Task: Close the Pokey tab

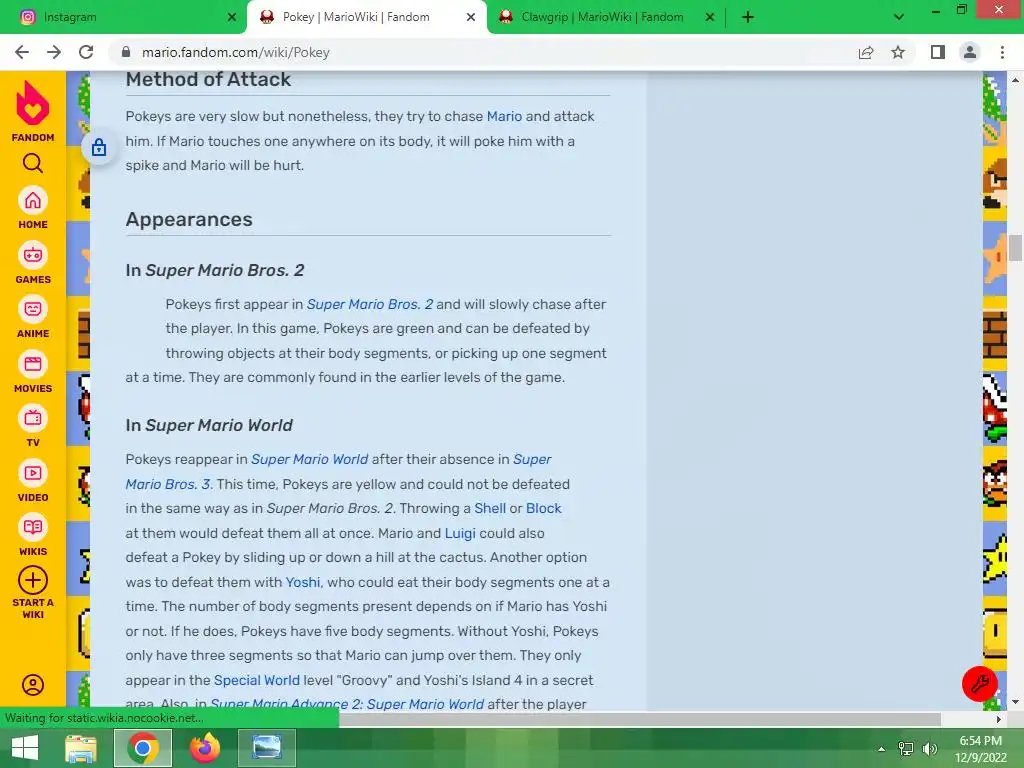Action: (x=471, y=17)
